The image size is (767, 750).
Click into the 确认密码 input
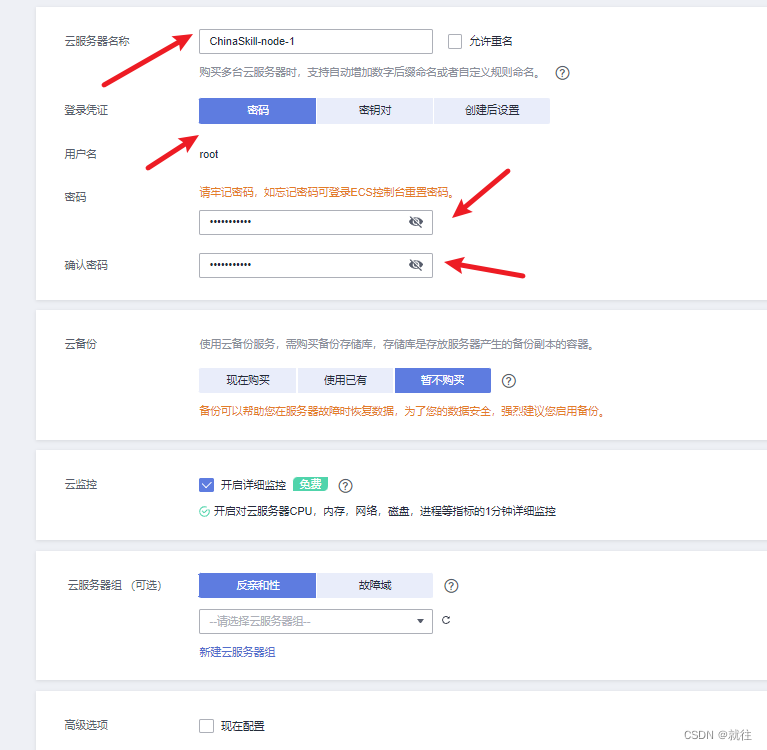pos(316,265)
